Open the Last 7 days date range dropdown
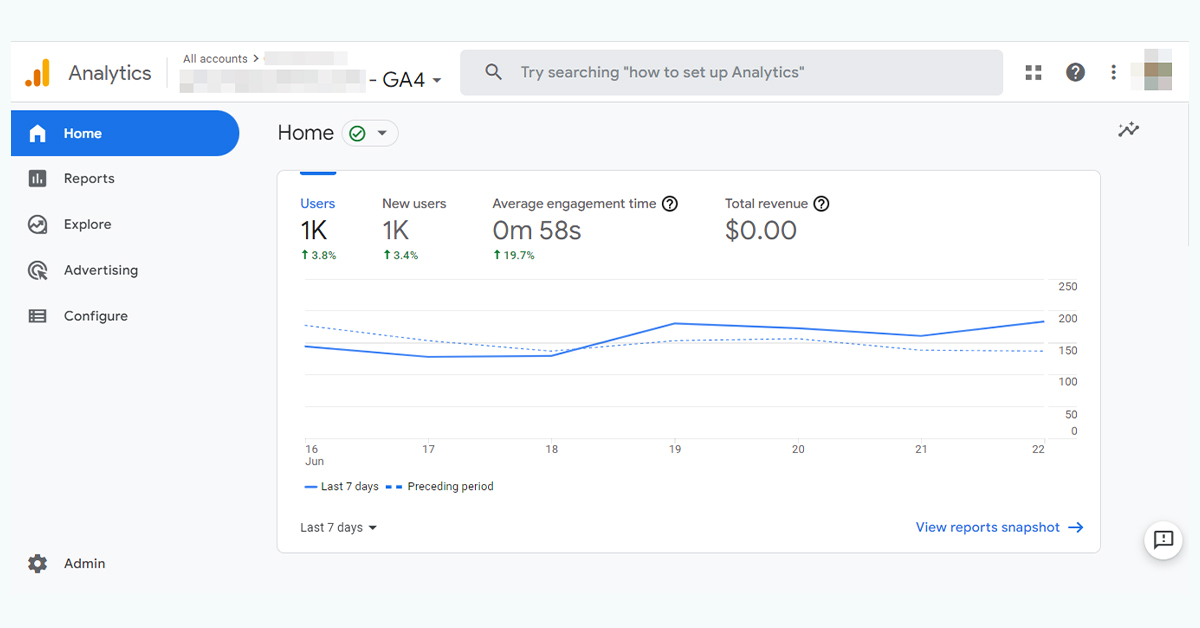The height and width of the screenshot is (628, 1200). click(x=338, y=528)
